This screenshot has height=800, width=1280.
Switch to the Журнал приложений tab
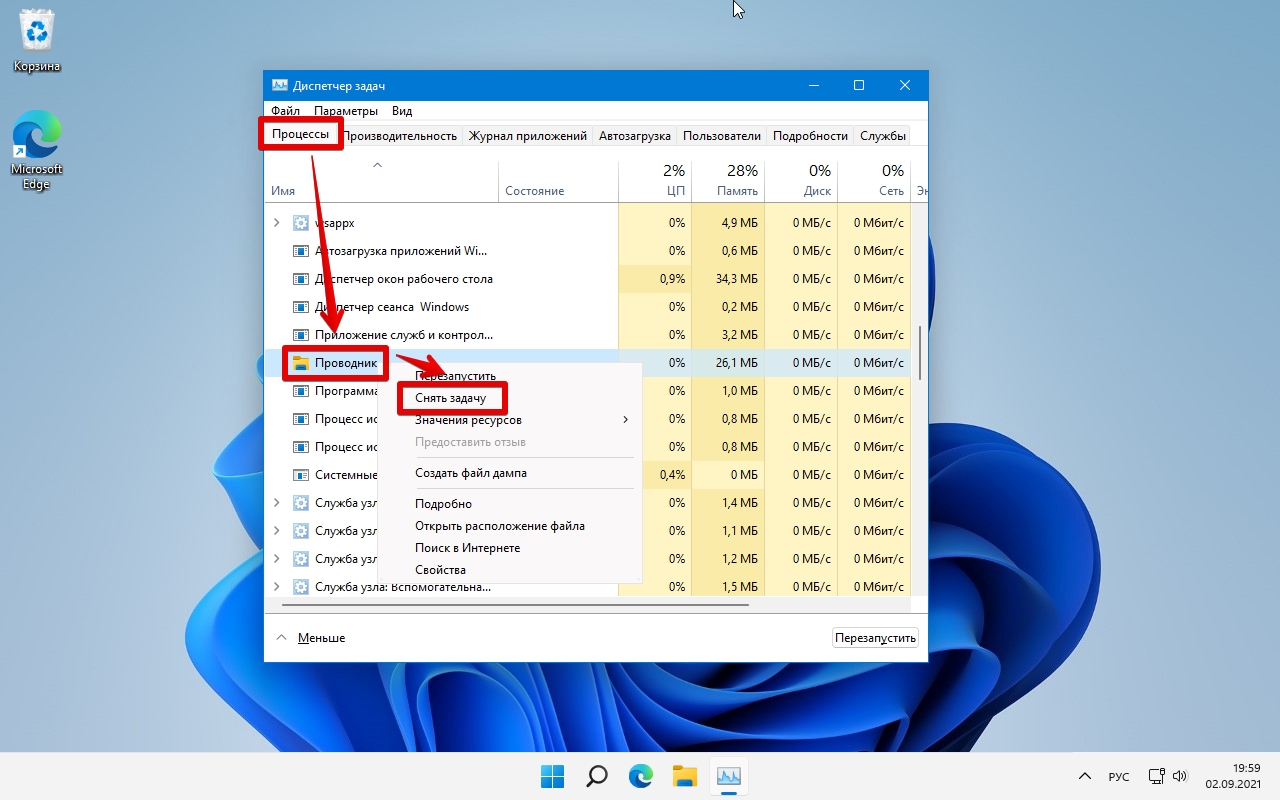(528, 136)
